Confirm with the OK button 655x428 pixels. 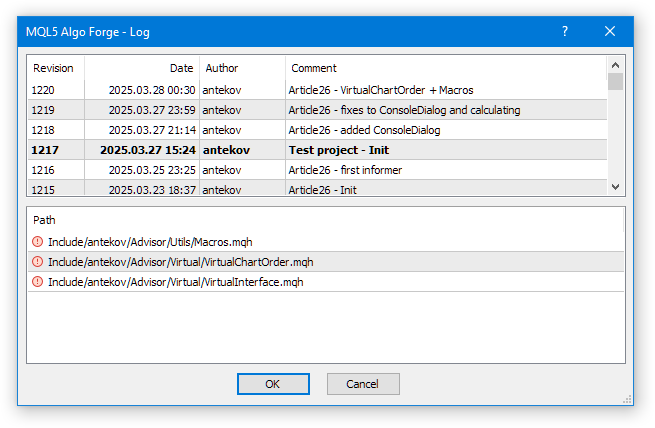pyautogui.click(x=273, y=384)
